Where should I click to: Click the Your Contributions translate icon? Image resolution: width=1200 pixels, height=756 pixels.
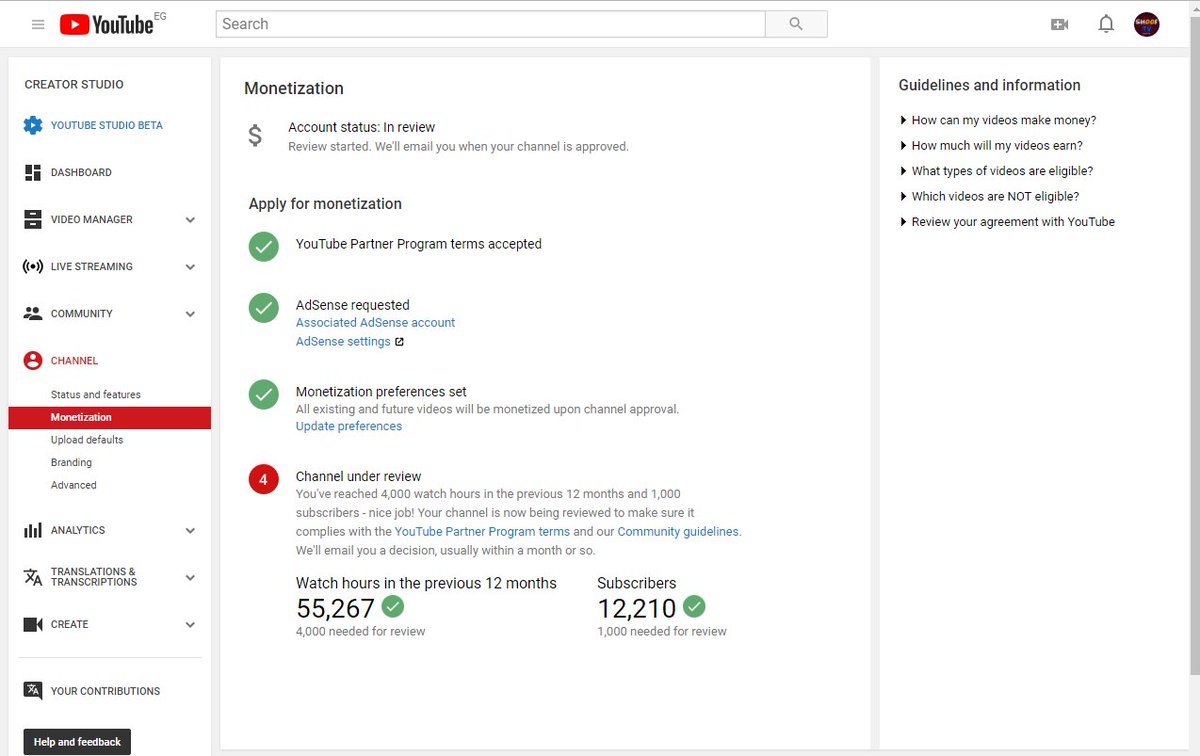coord(33,691)
